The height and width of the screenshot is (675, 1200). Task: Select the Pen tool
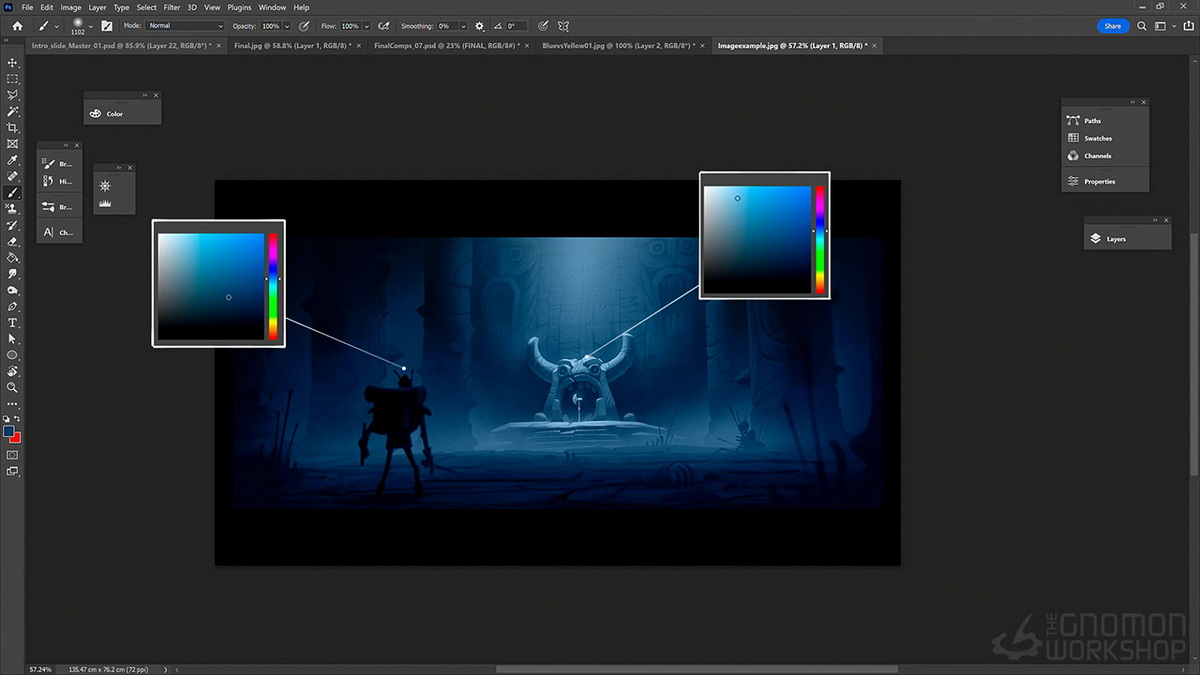point(13,306)
